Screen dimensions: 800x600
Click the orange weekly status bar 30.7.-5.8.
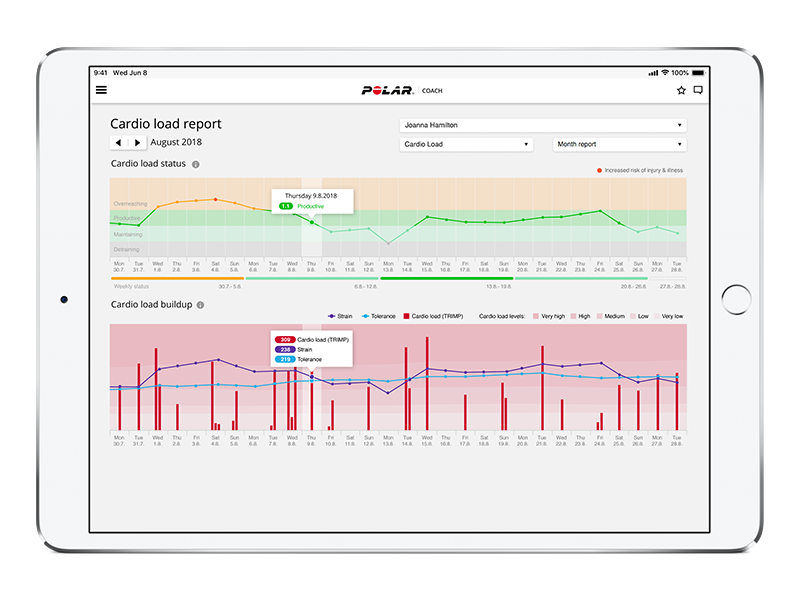pos(177,279)
